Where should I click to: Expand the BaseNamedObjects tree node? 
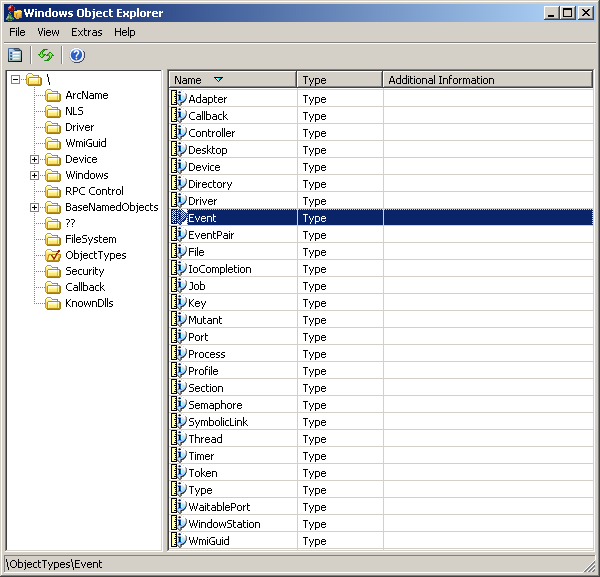coord(34,208)
